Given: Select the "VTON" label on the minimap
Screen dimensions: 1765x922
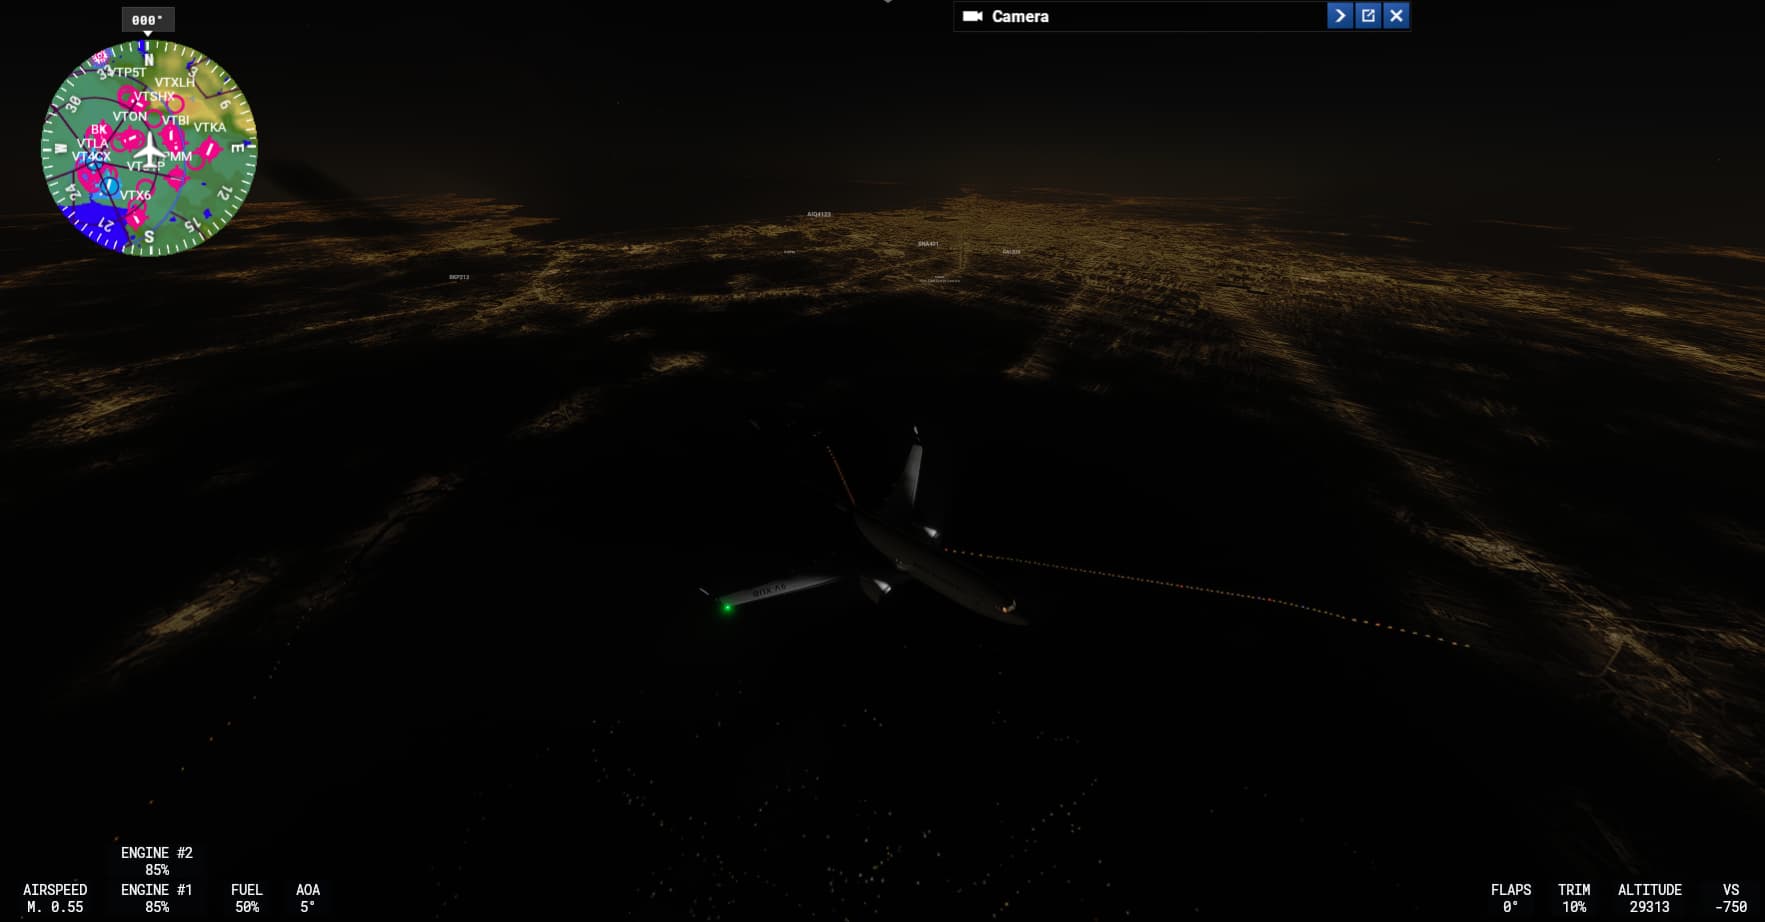Looking at the screenshot, I should (129, 116).
